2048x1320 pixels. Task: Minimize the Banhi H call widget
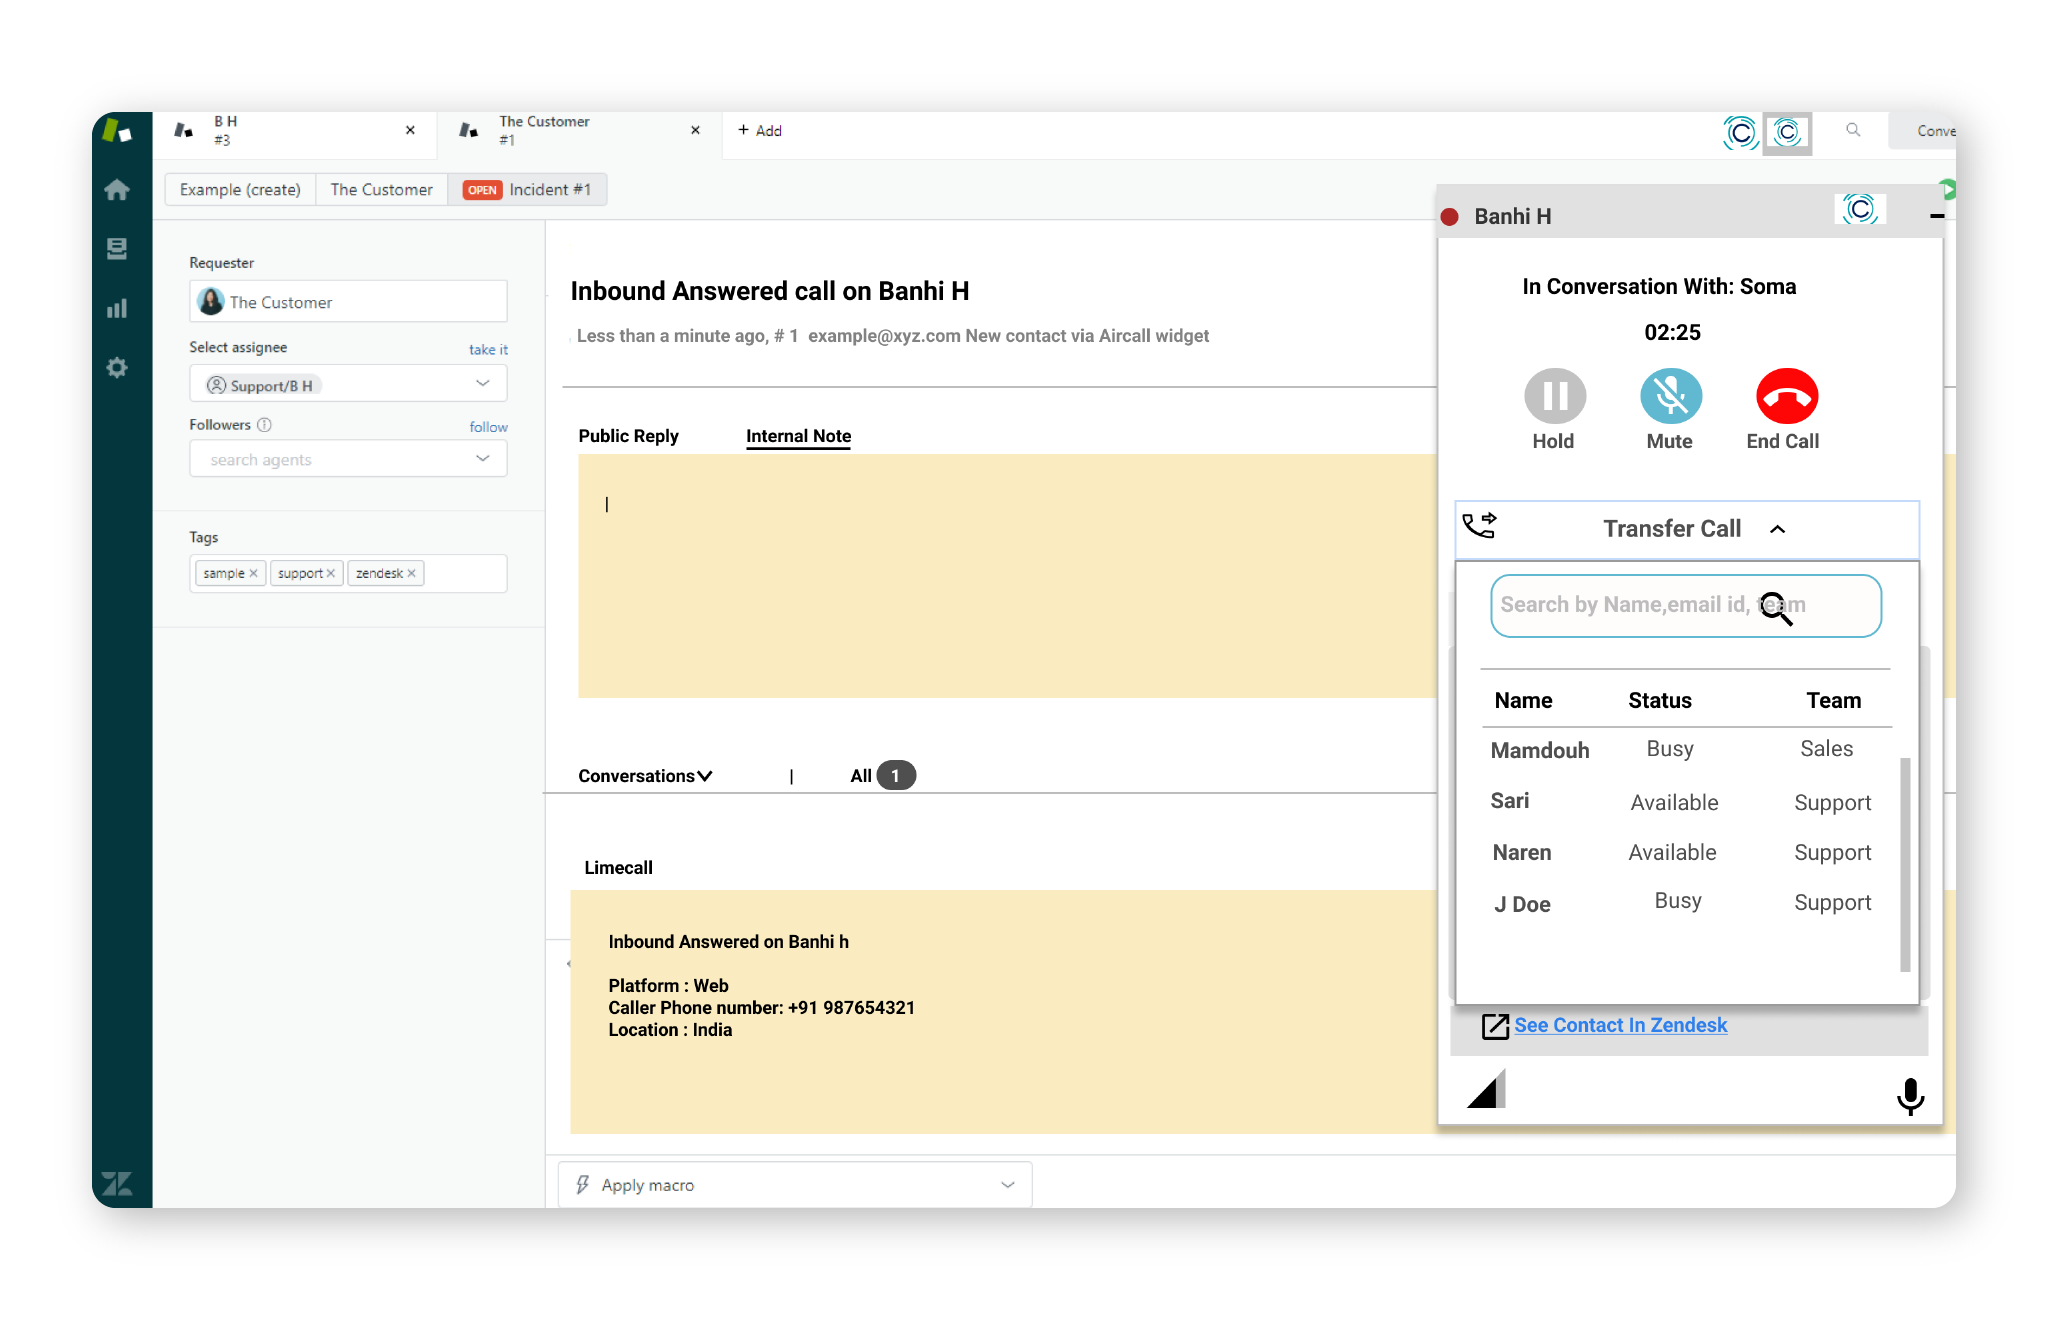[1937, 216]
